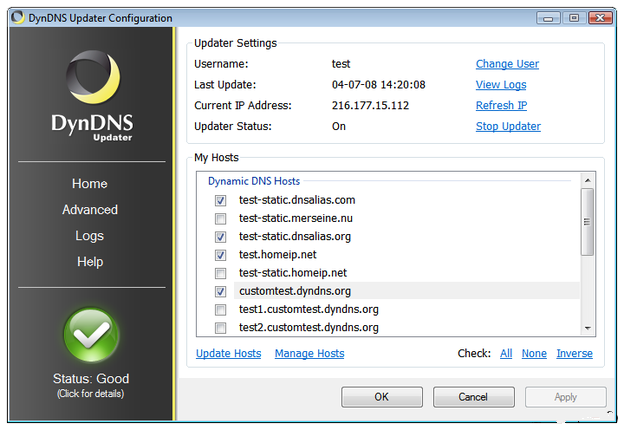This screenshot has width=624, height=430.
Task: Select Inverse to invert checked hosts
Action: coord(574,353)
